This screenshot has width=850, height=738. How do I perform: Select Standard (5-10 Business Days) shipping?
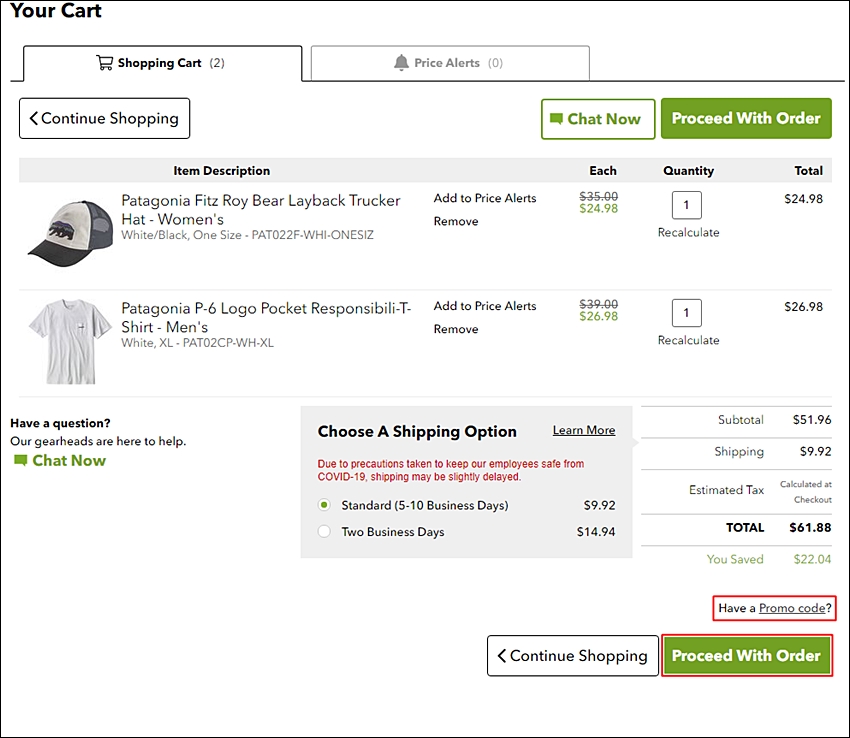[x=324, y=505]
